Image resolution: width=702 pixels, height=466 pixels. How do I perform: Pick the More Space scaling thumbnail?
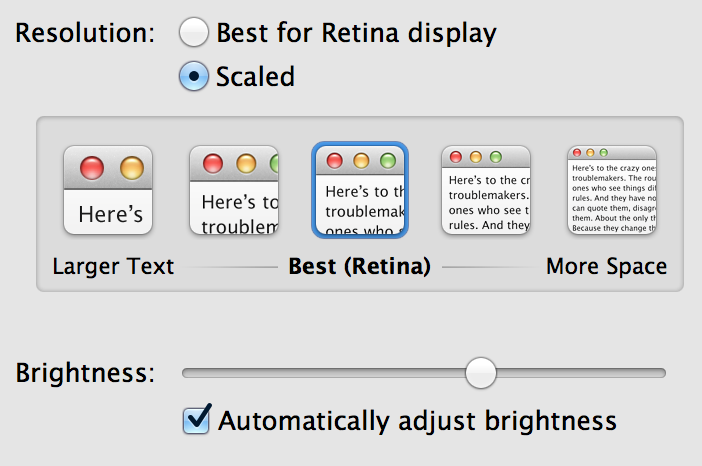pos(612,190)
